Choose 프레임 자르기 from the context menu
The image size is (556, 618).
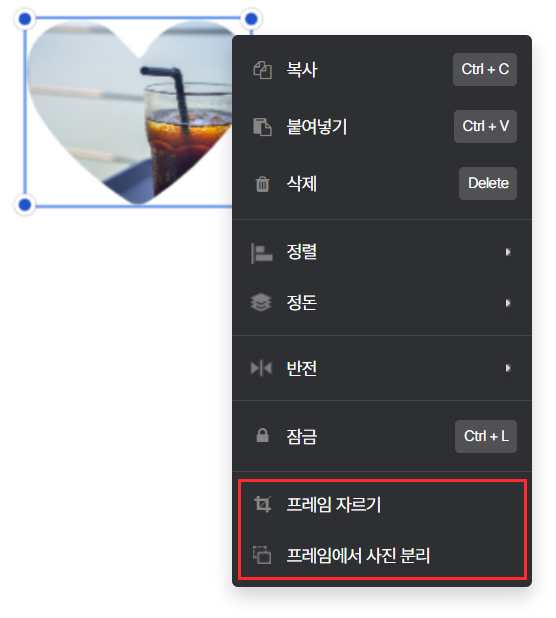click(x=382, y=504)
